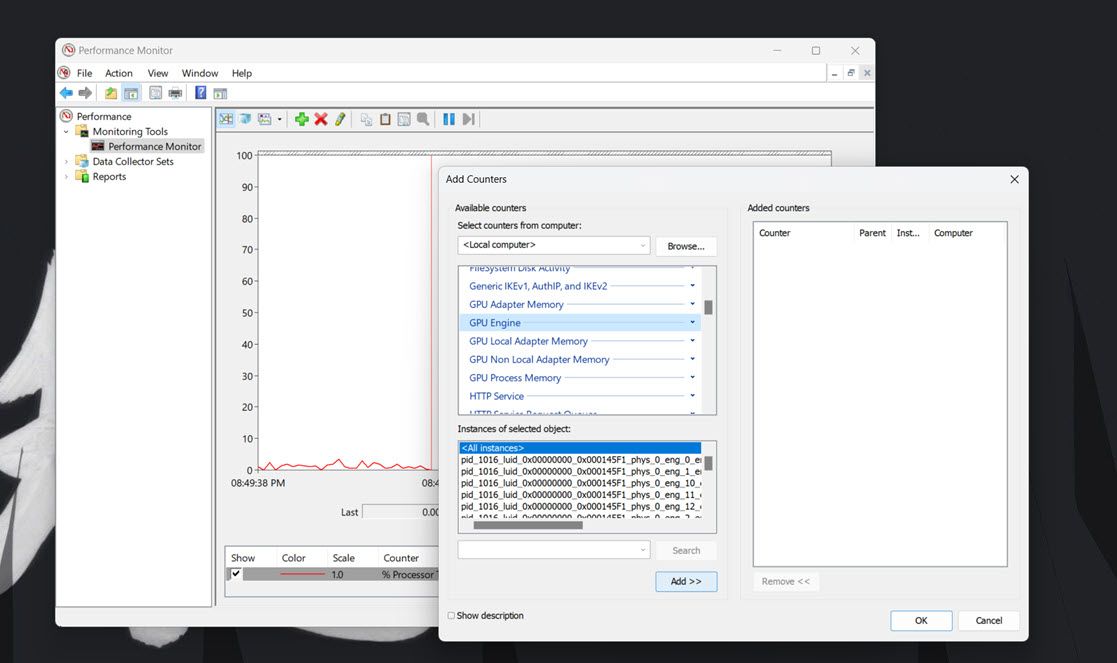Viewport: 1117px width, 663px height.
Task: Expand GPU Adapter Memory counter group
Action: [692, 304]
